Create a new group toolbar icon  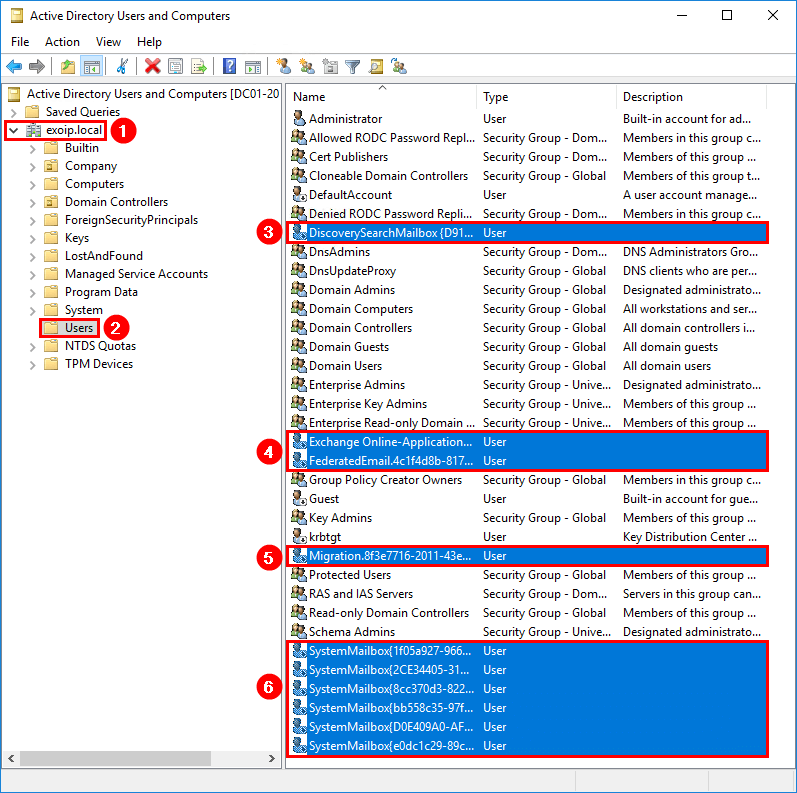(307, 67)
